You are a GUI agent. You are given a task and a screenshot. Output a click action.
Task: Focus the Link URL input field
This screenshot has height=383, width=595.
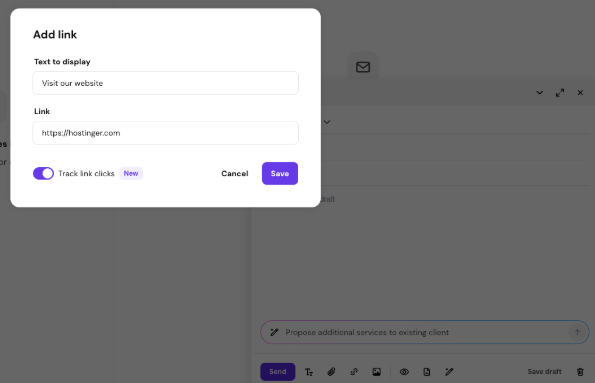tap(165, 133)
